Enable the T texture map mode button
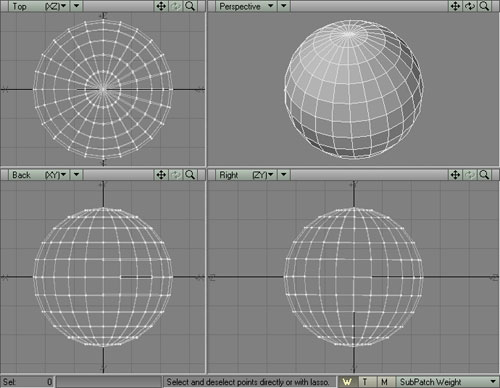 coord(365,382)
